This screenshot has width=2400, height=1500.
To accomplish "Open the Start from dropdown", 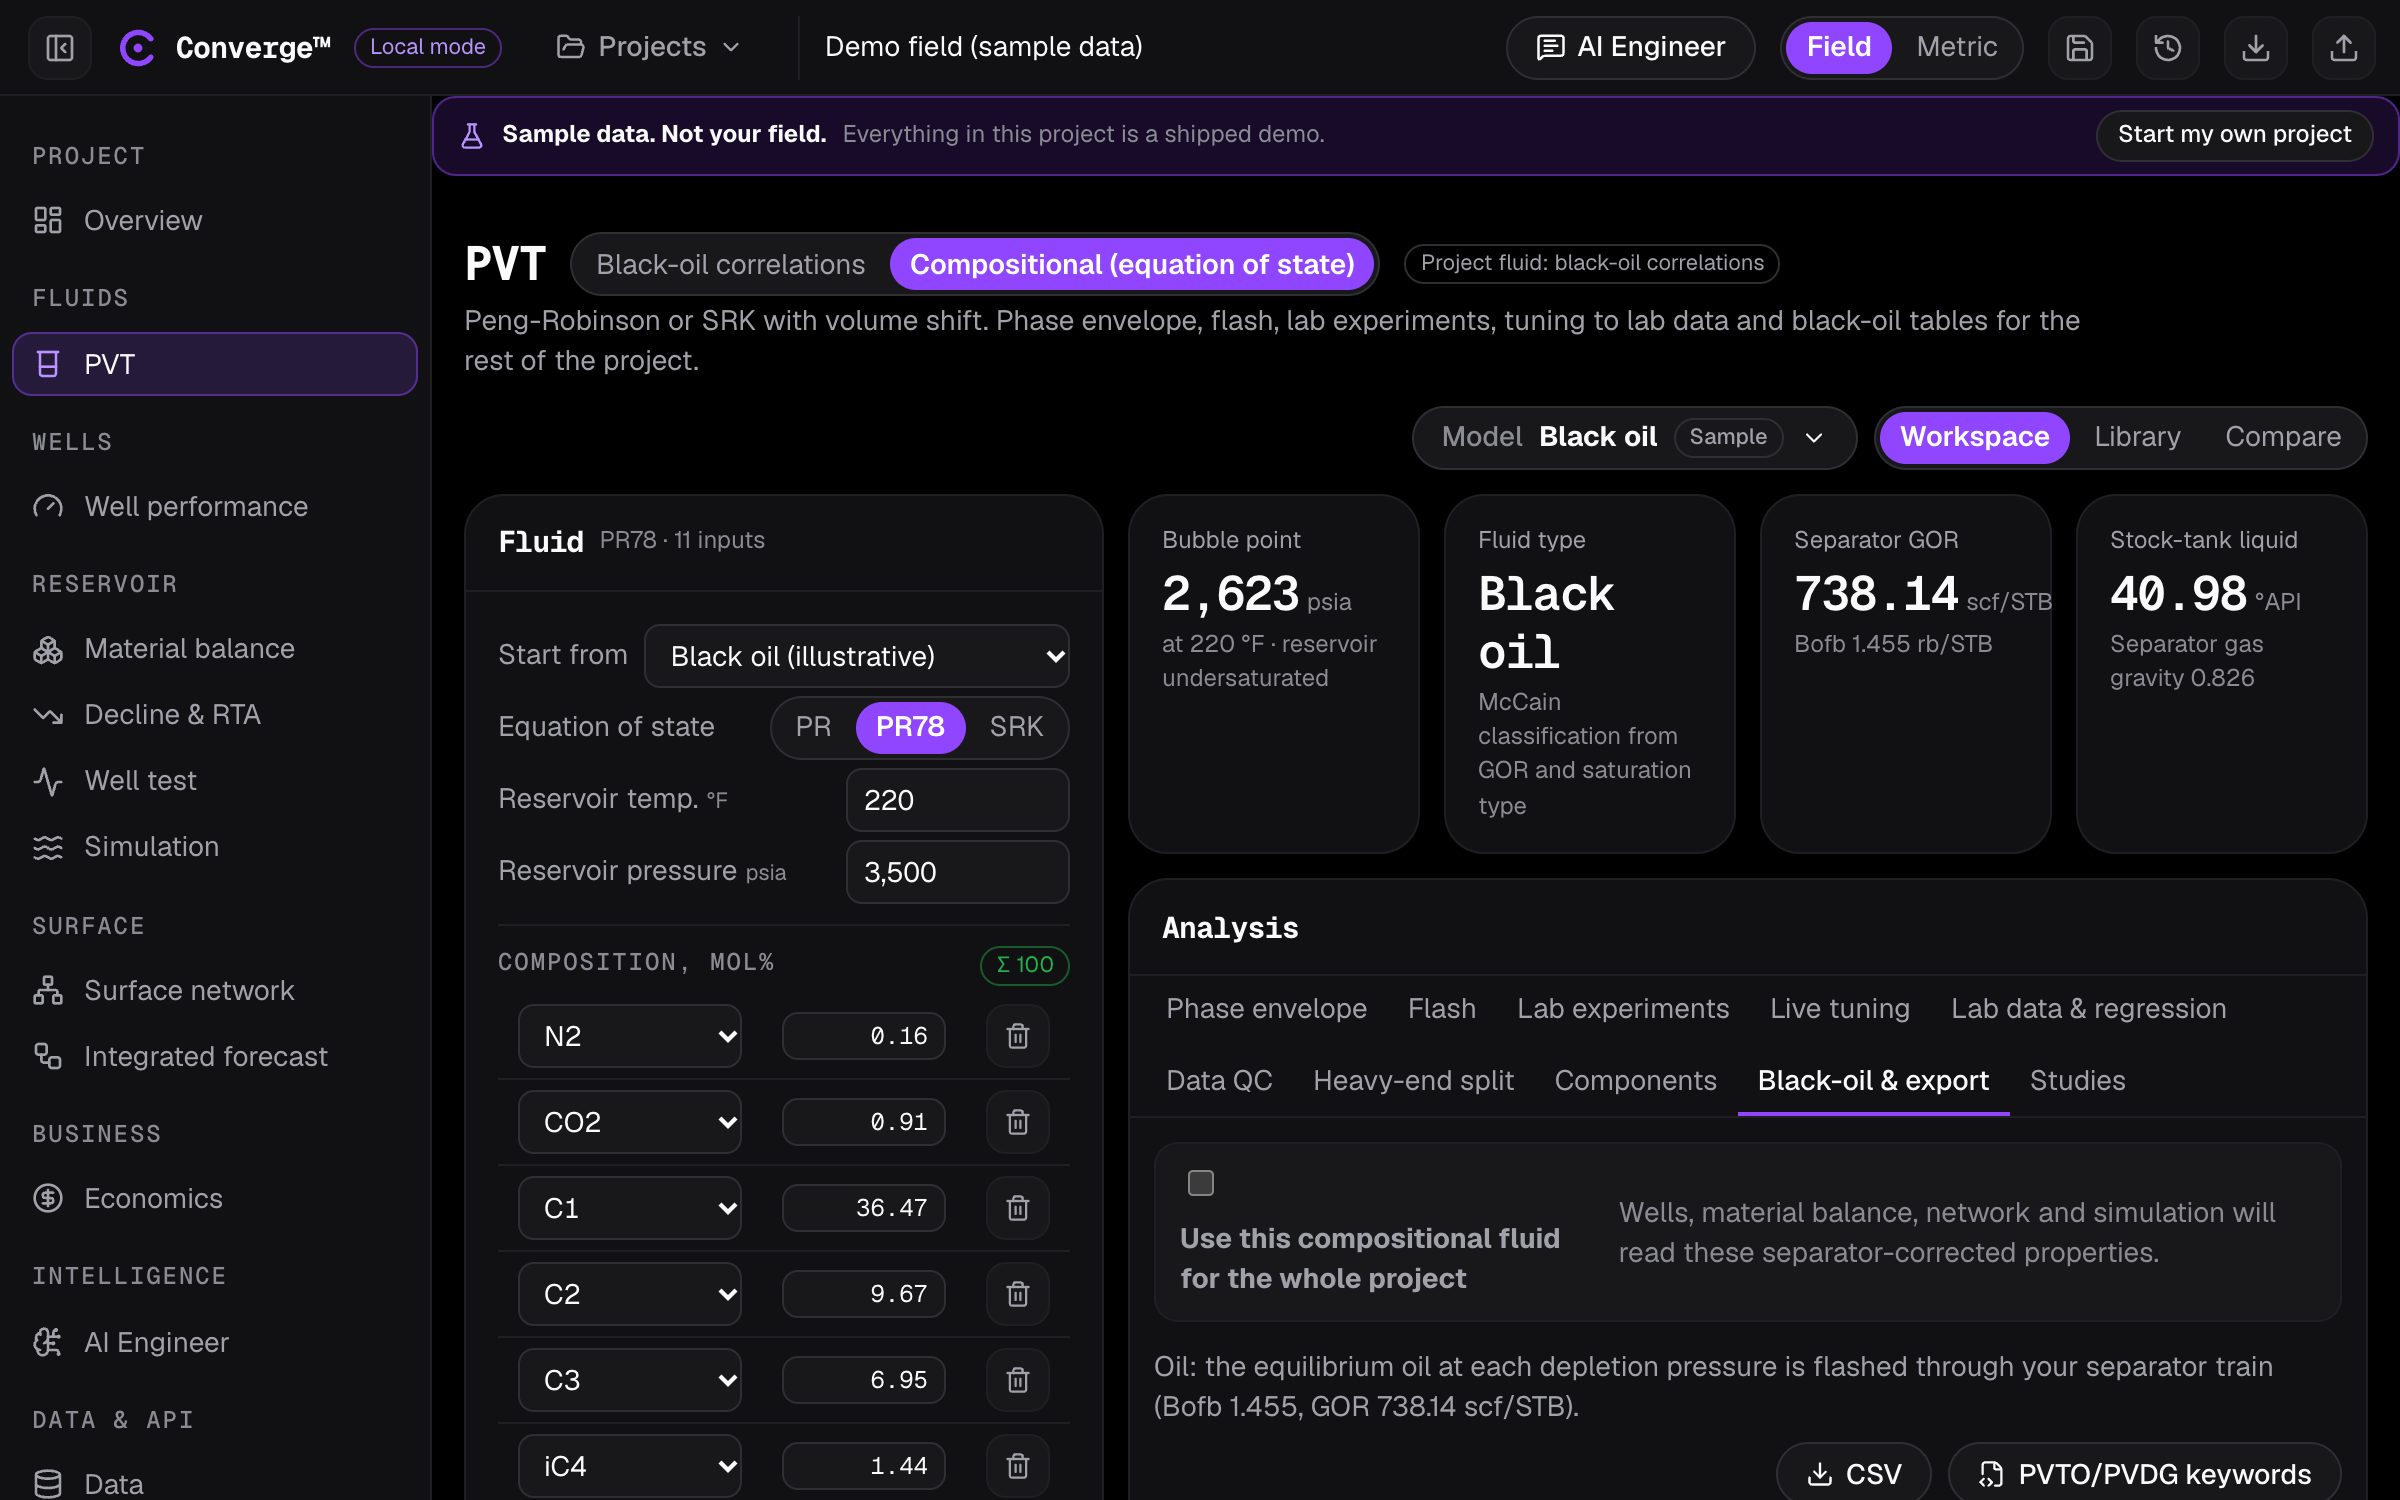I will click(x=857, y=656).
